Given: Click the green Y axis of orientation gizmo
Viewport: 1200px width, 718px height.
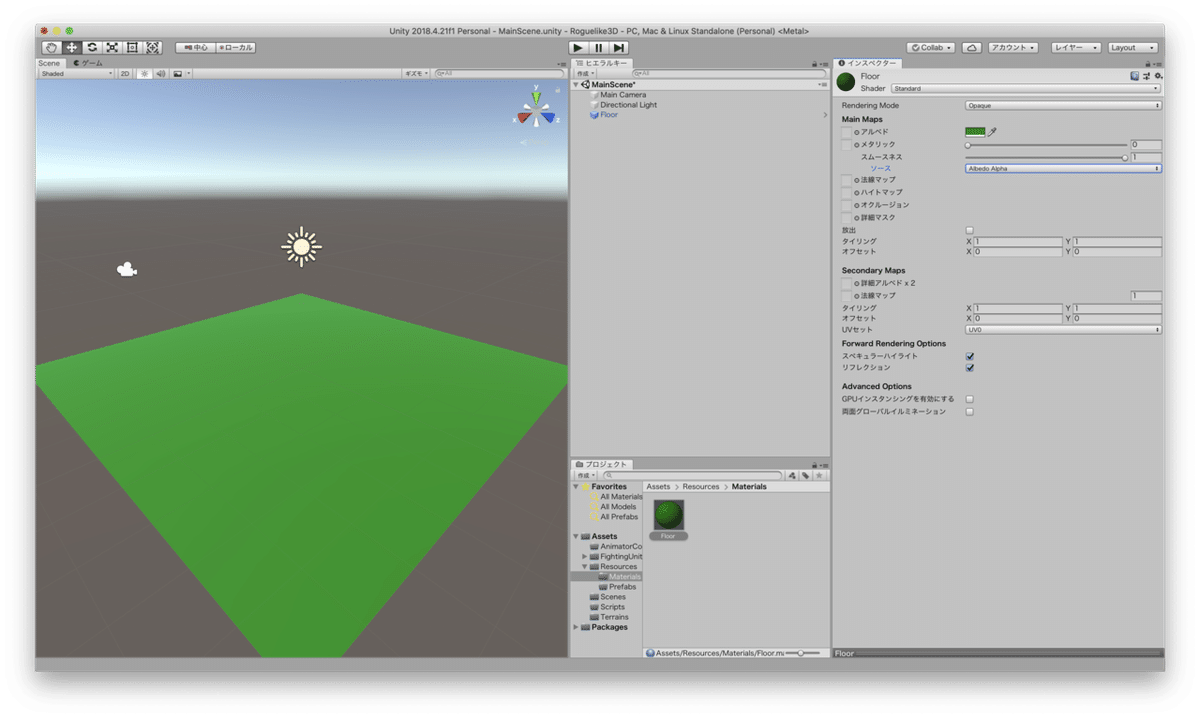Looking at the screenshot, I should (x=536, y=96).
